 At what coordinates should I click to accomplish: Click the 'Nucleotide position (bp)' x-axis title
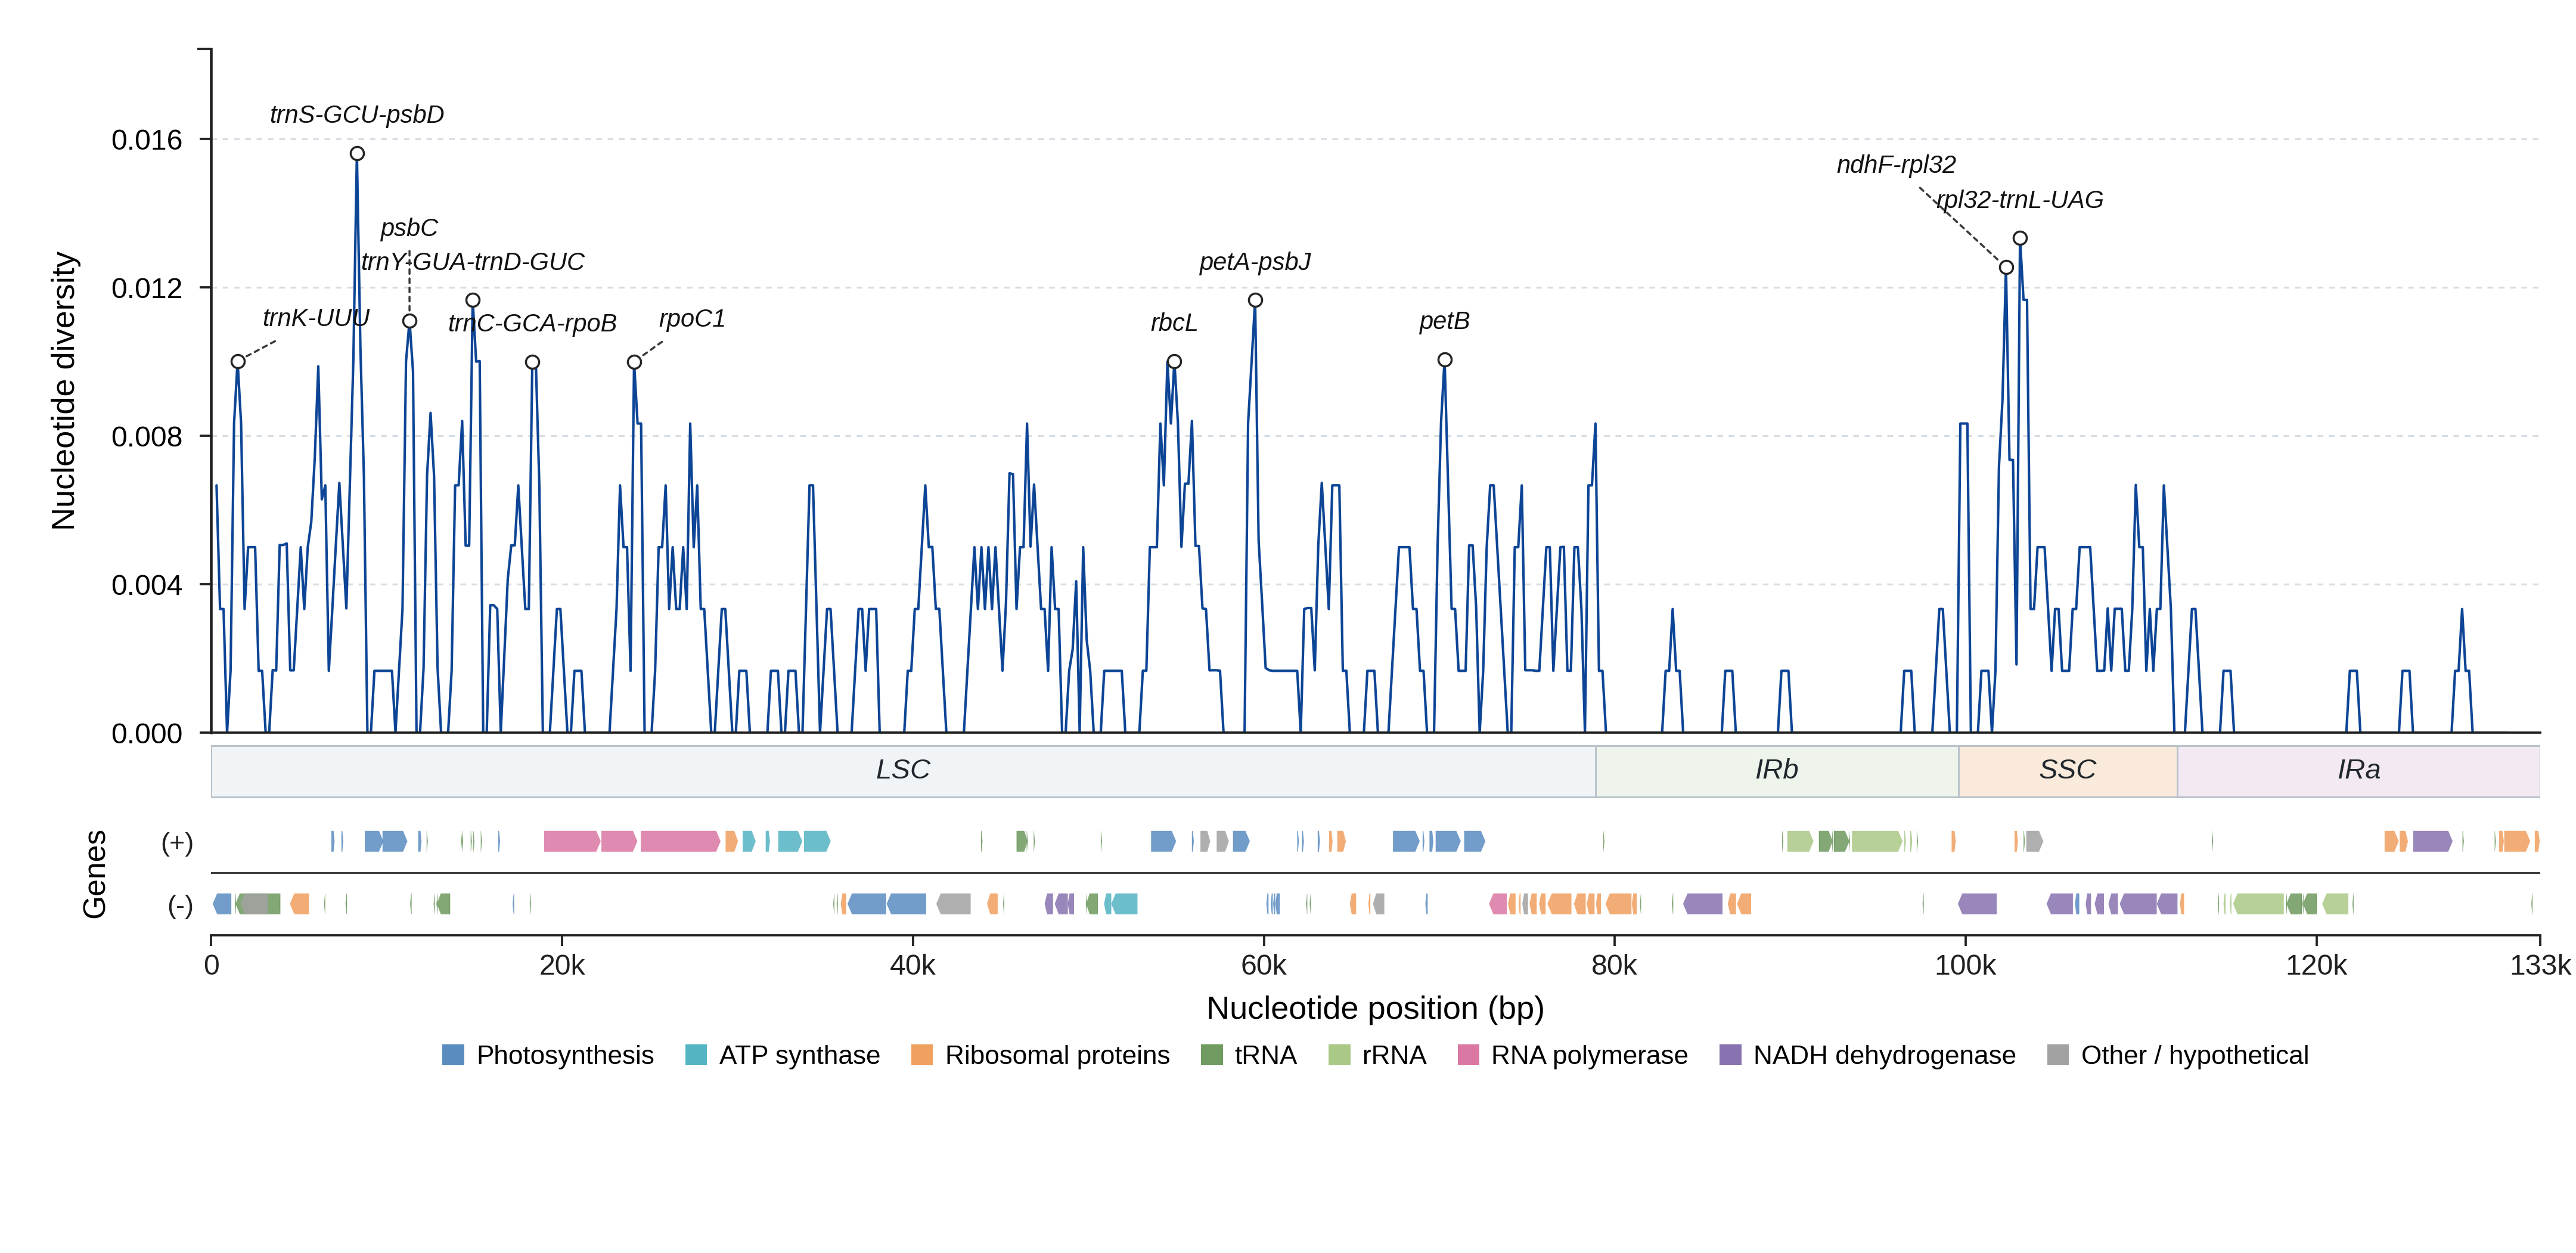(1375, 1008)
